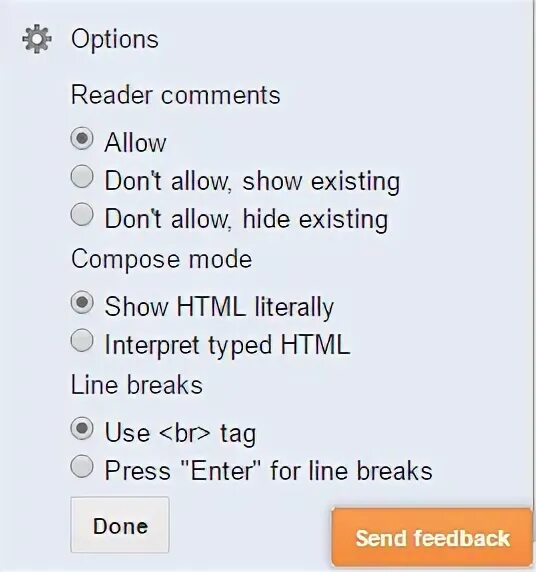
Task: Click the "Use <br> tag" label text
Action: click(180, 433)
